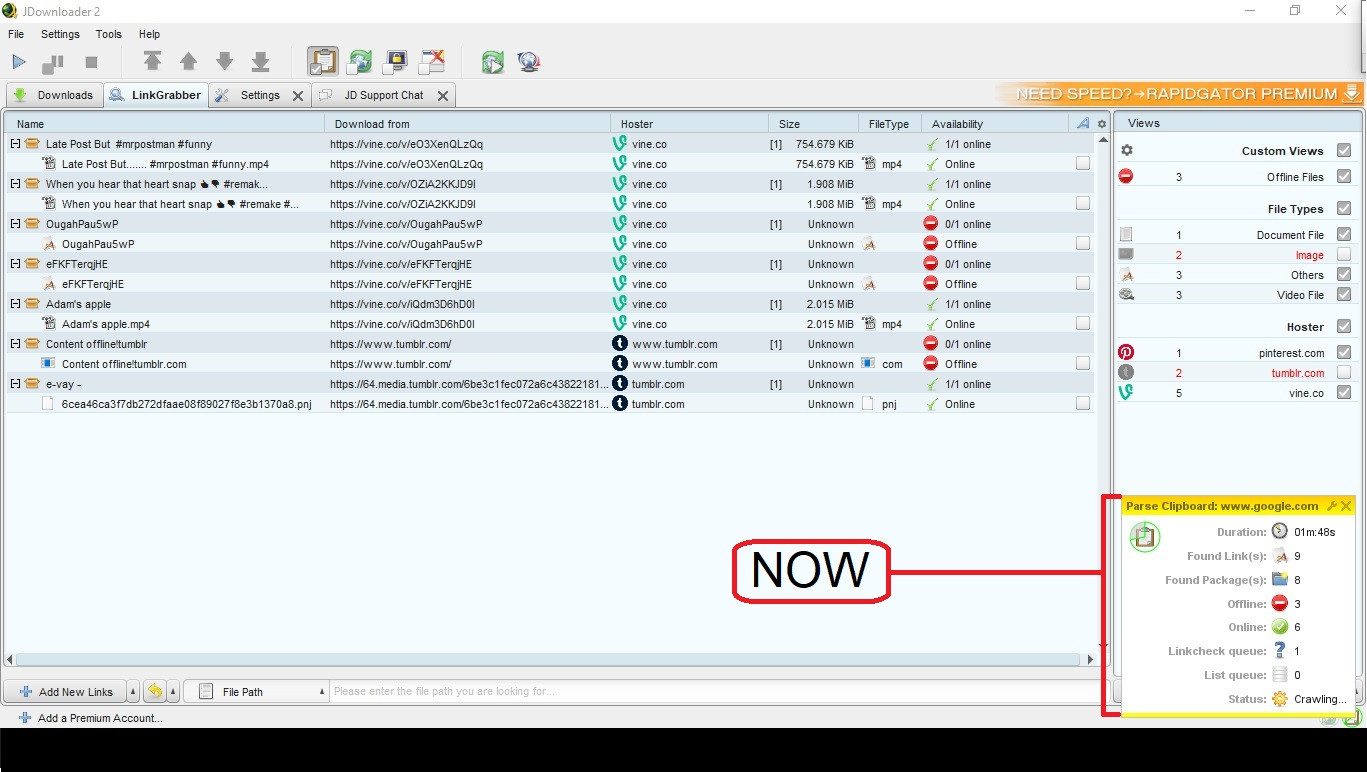1367x772 pixels.
Task: Toggle premium usage toolbar icon with padlock
Action: click(x=395, y=62)
